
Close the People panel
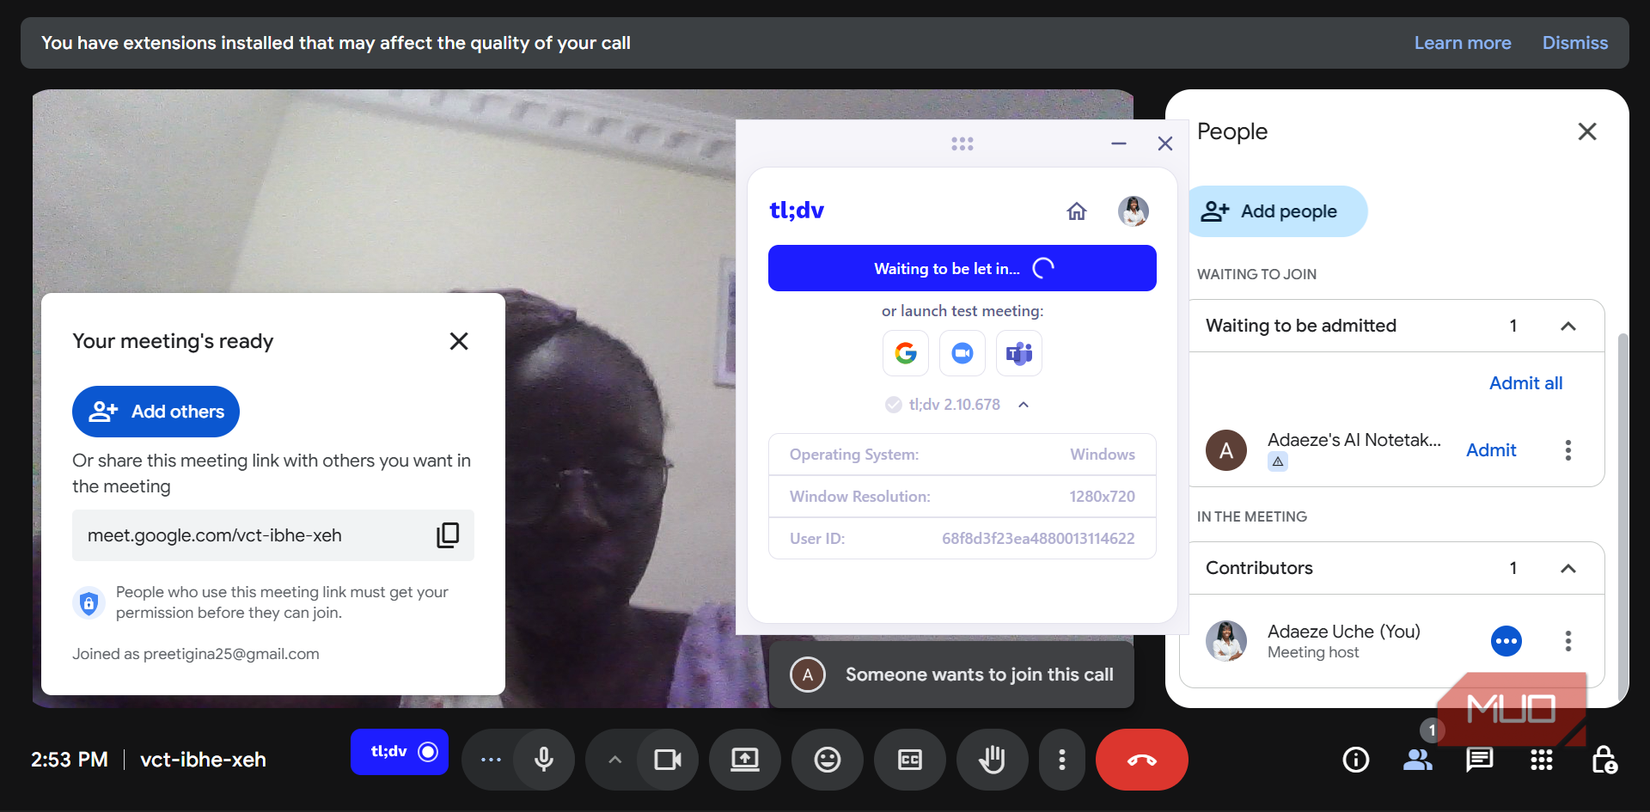[x=1587, y=131]
